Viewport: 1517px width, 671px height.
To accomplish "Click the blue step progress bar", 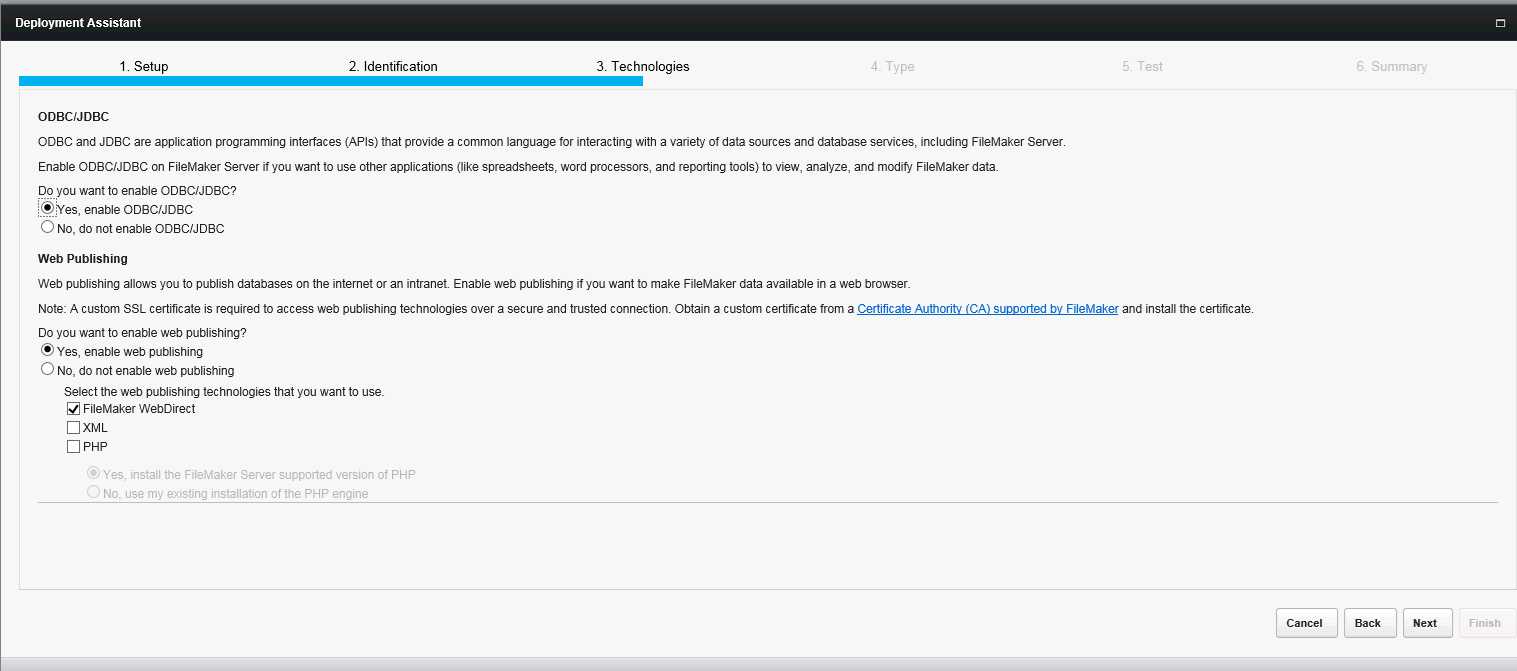I will tap(331, 81).
